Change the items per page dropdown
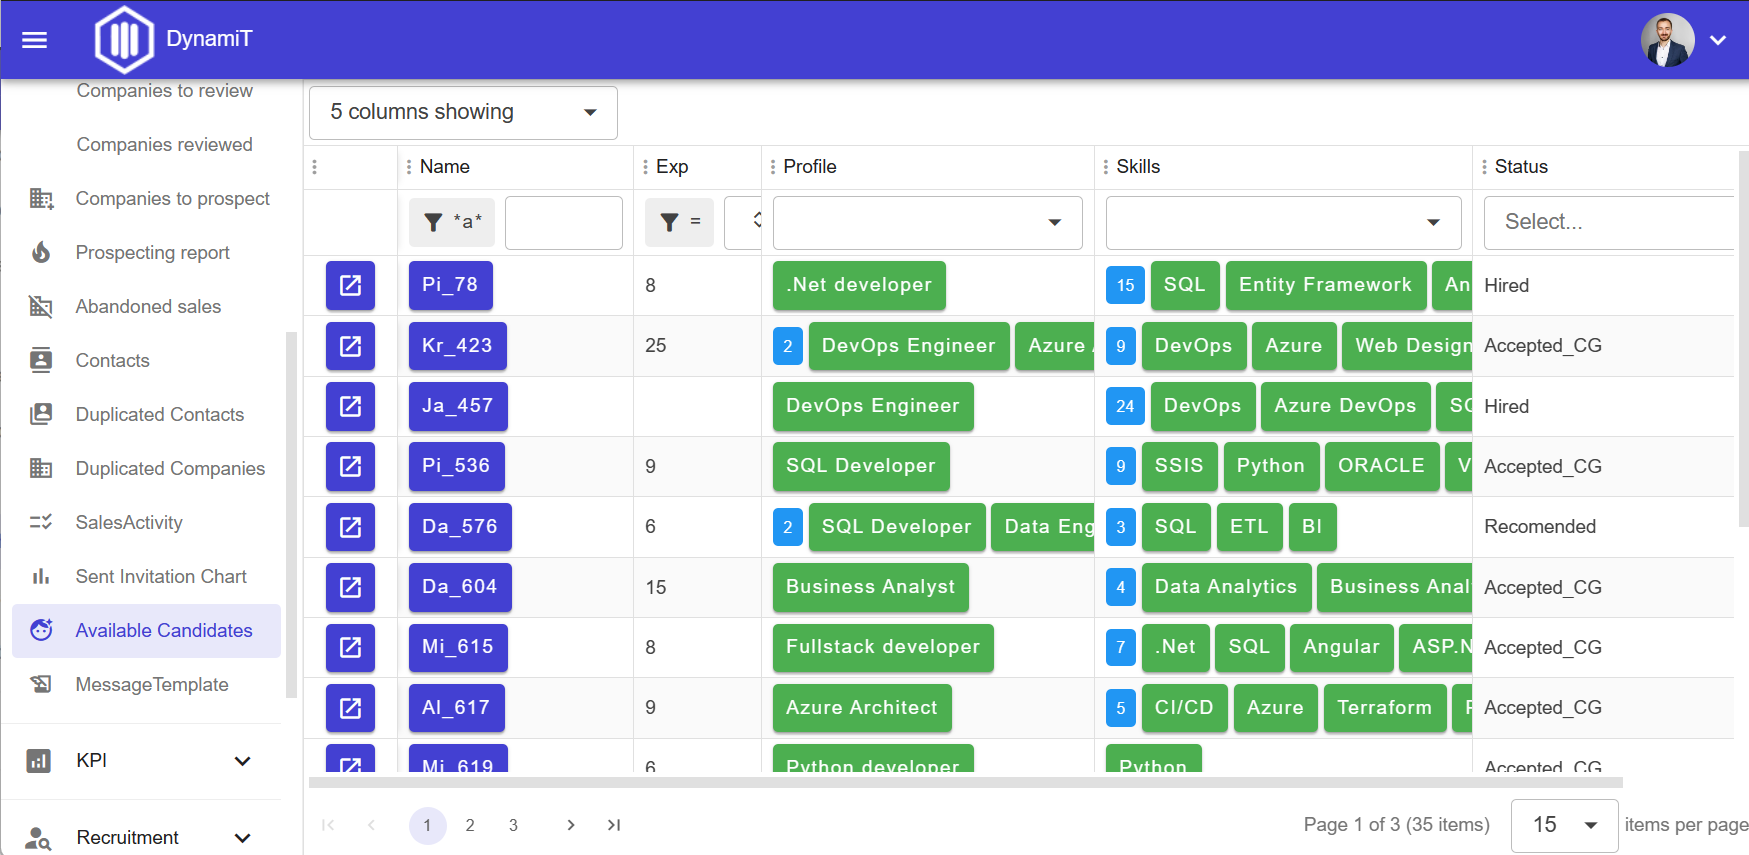The image size is (1749, 855). pos(1564,825)
